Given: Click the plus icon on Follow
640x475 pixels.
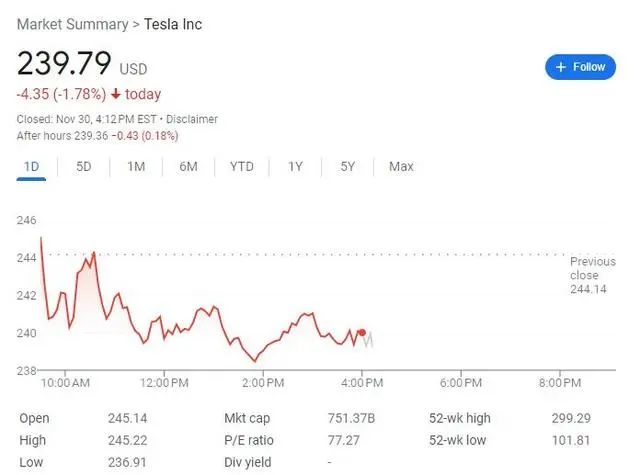Looking at the screenshot, I should tap(561, 67).
